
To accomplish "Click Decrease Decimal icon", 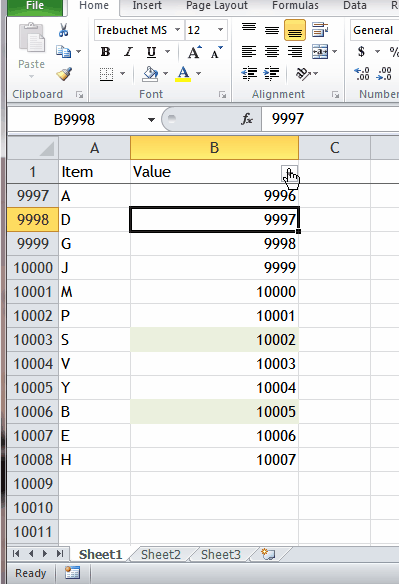I will 384,74.
